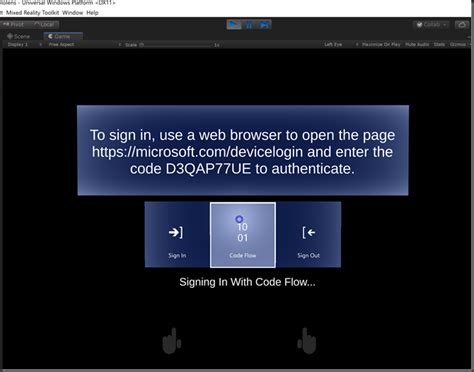Click the Sign In button

[x=177, y=235]
